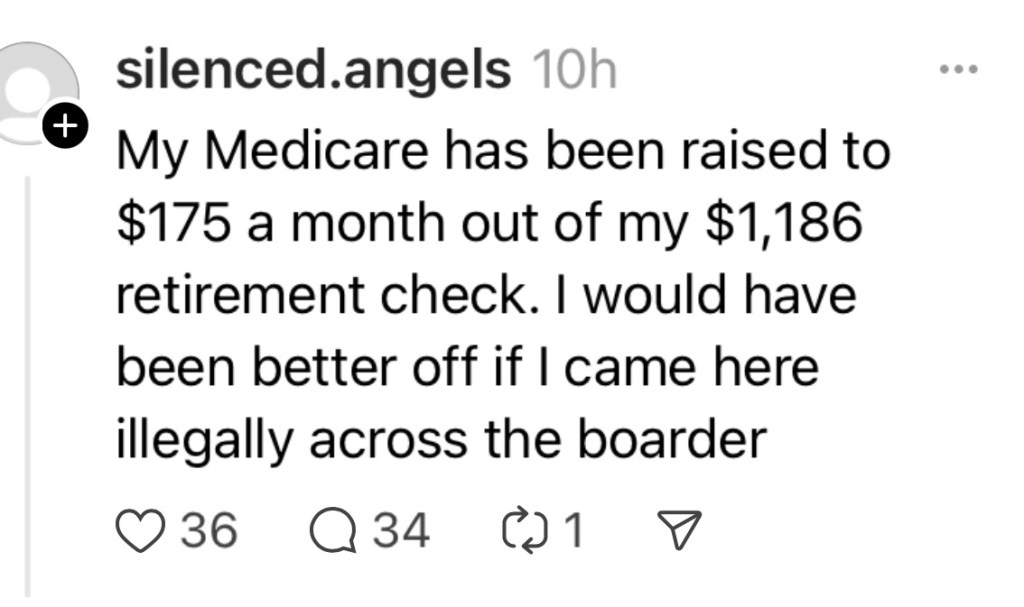This screenshot has height=607, width=1024.
Task: Click the $1,186 amount in the post
Action: coord(783,225)
